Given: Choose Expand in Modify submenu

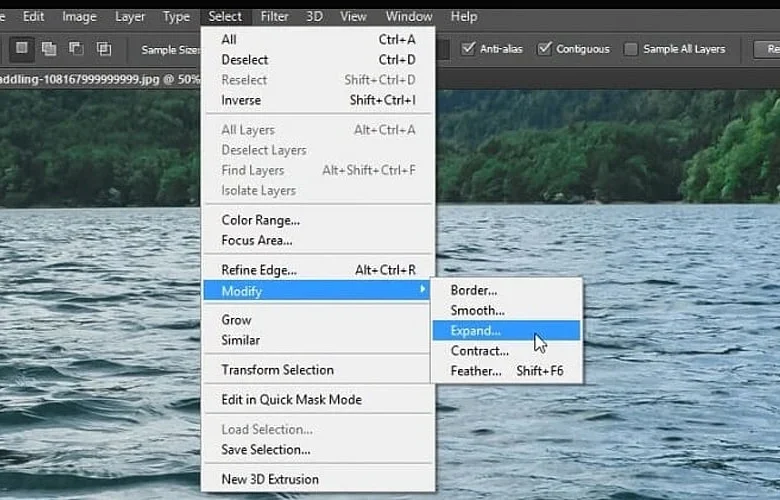Looking at the screenshot, I should (506, 331).
